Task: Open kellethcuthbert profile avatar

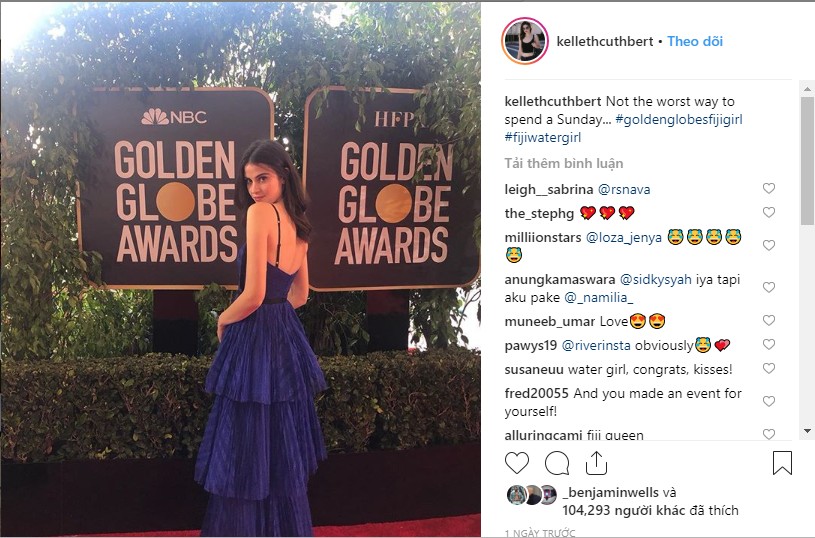Action: (x=525, y=41)
